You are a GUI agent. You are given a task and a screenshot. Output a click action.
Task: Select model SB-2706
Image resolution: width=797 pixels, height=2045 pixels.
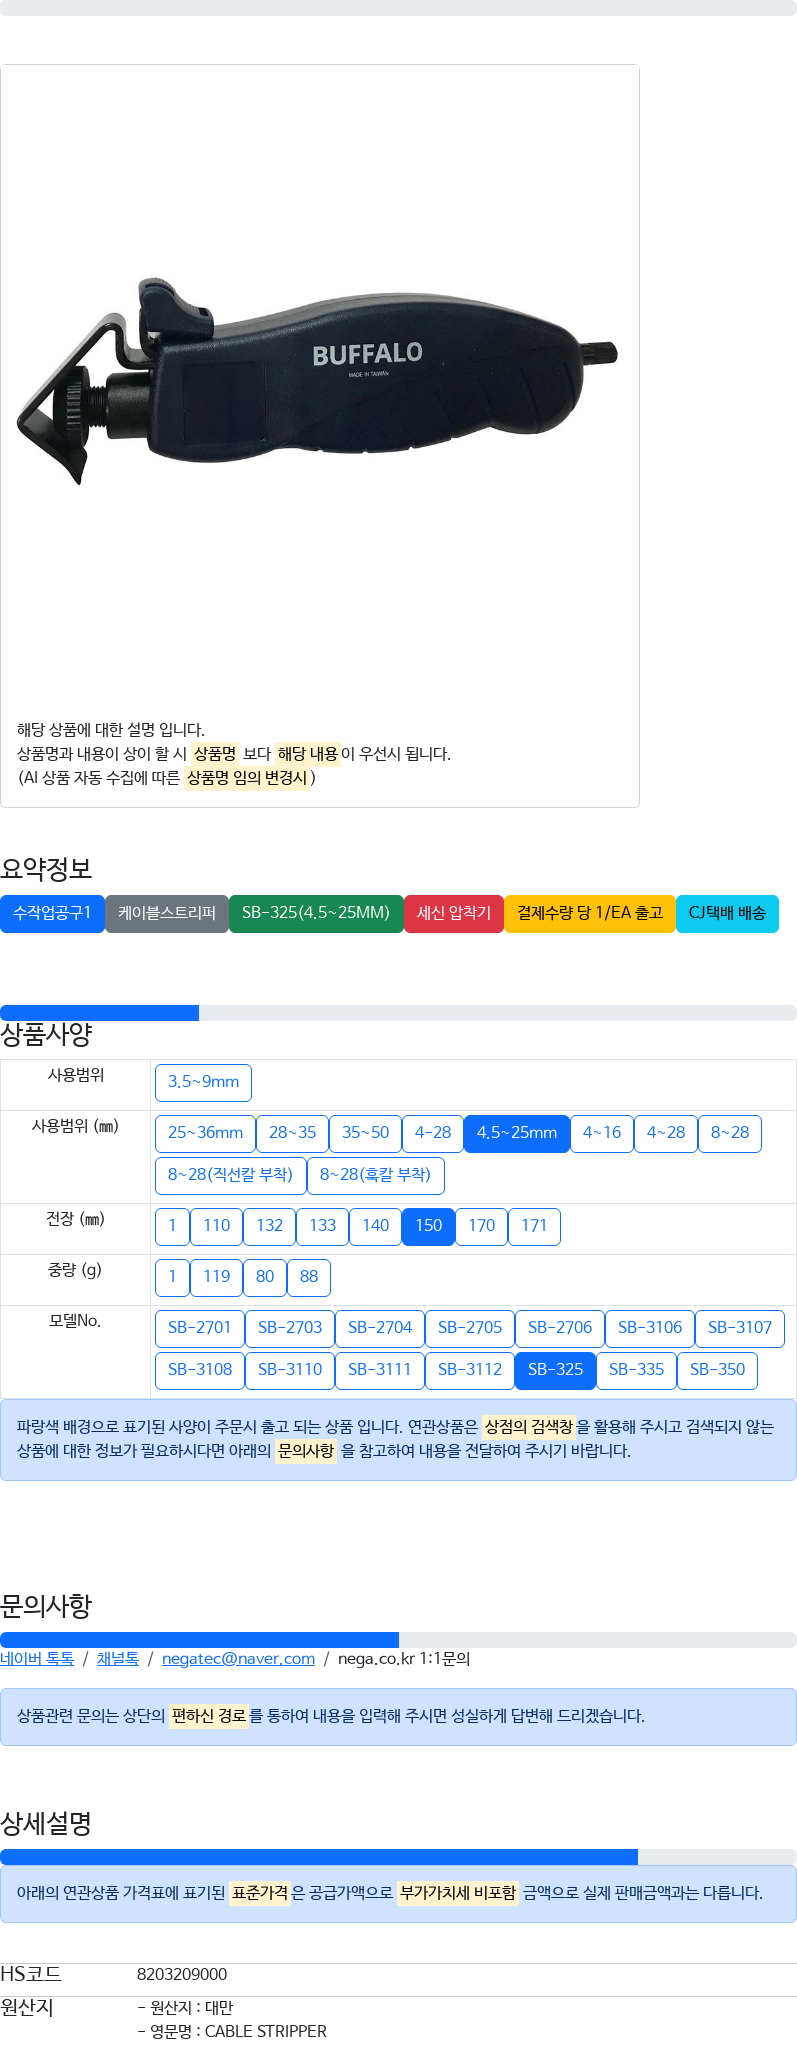tap(560, 1328)
